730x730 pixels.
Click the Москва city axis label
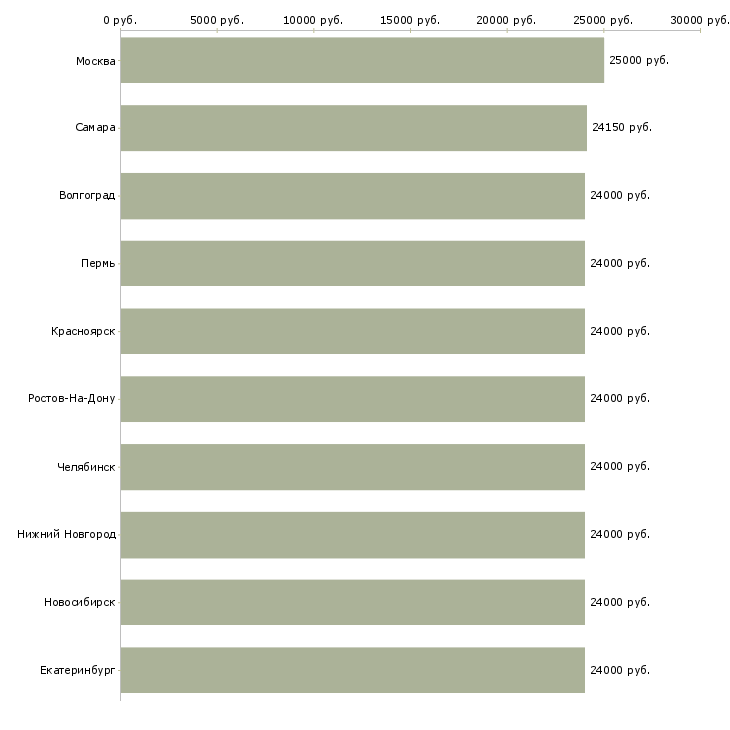click(x=95, y=61)
